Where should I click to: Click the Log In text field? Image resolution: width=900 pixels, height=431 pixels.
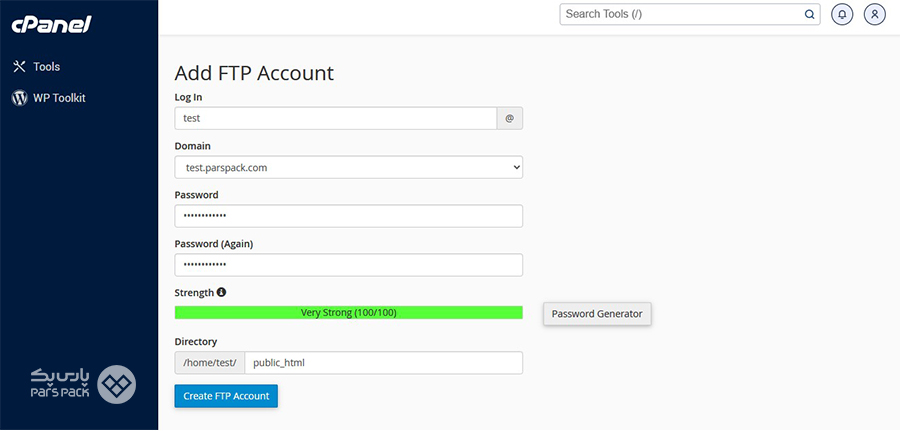coord(336,118)
